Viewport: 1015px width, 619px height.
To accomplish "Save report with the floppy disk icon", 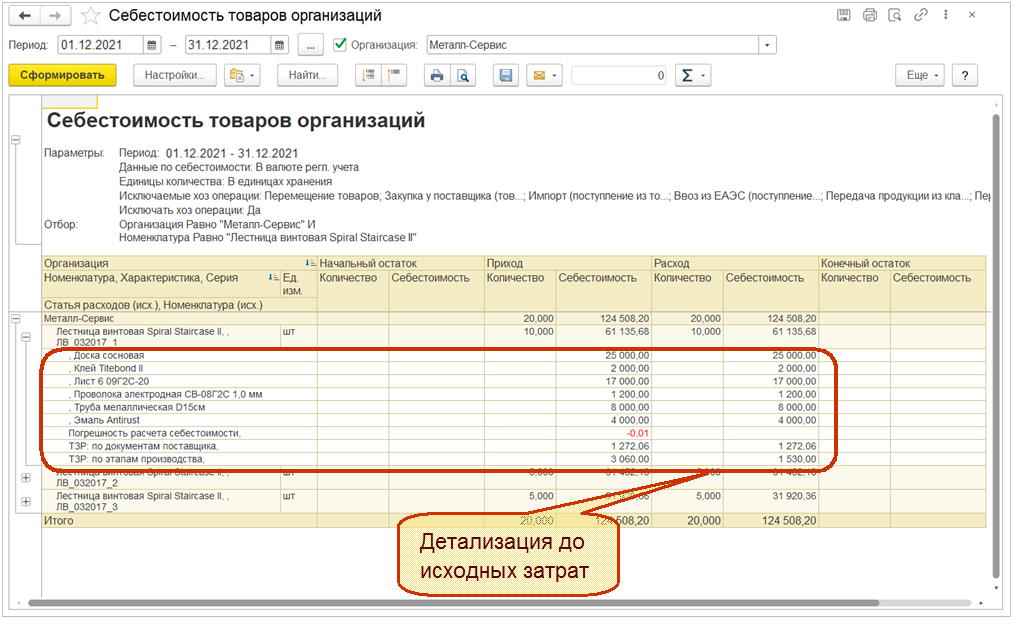I will click(x=506, y=76).
